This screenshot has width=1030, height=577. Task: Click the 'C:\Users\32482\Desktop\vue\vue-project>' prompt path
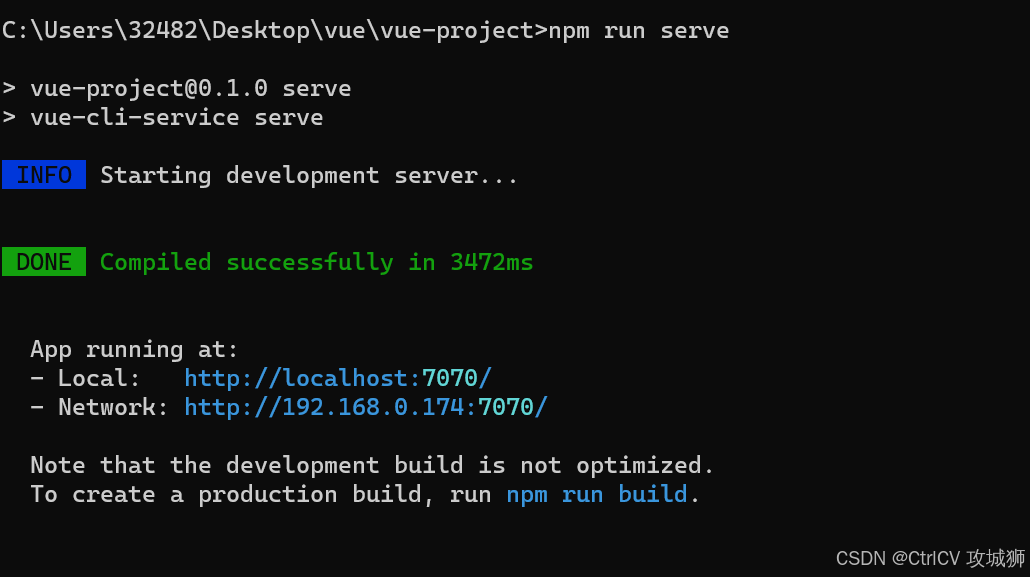pos(275,31)
